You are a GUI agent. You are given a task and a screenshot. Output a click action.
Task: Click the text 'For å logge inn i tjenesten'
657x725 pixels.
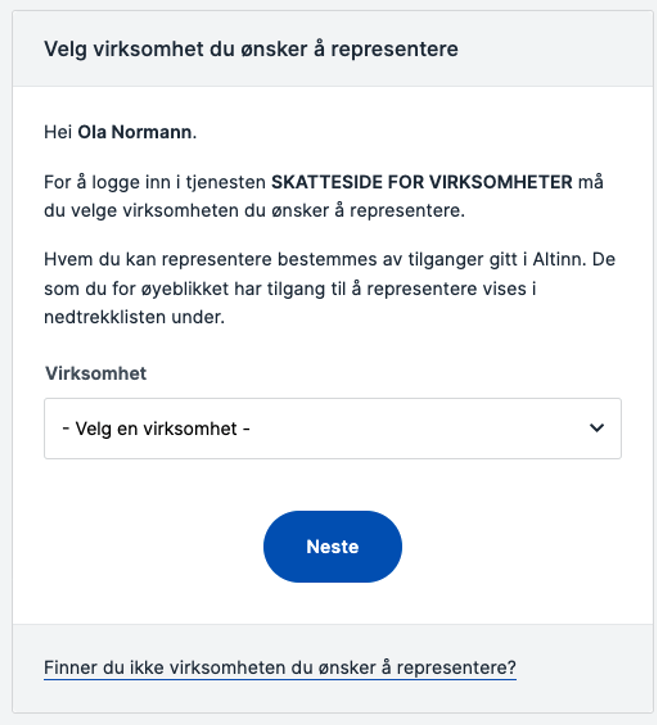pos(155,183)
